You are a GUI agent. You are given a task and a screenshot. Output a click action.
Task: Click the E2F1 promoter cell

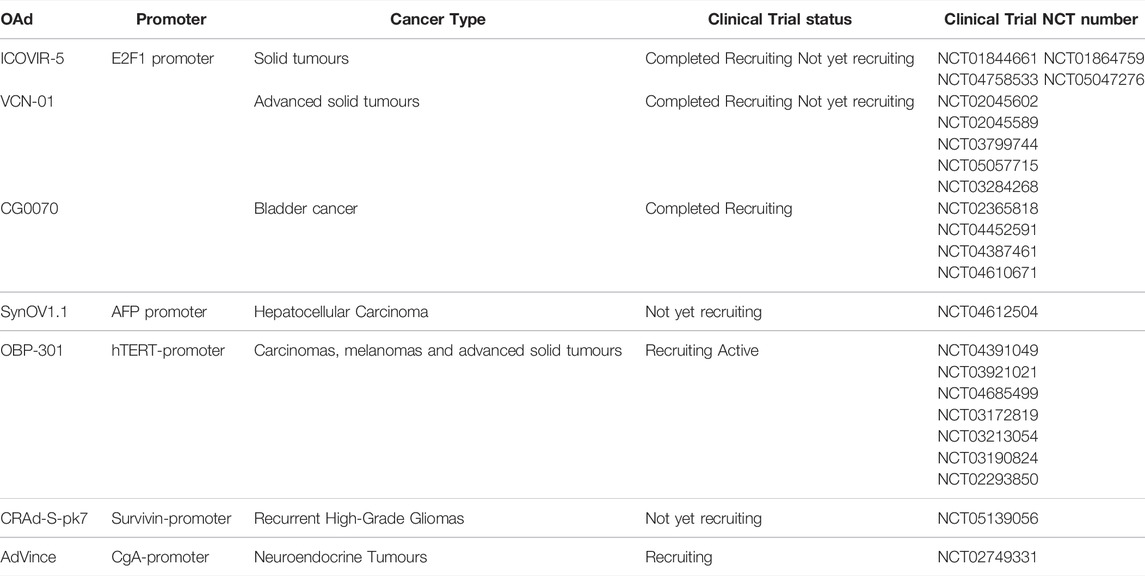coord(163,58)
